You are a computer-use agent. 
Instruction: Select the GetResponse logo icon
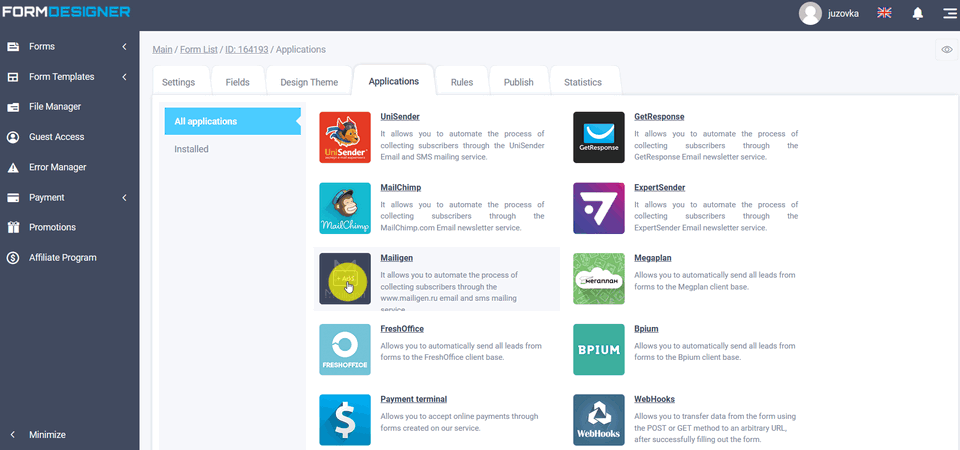tap(598, 137)
